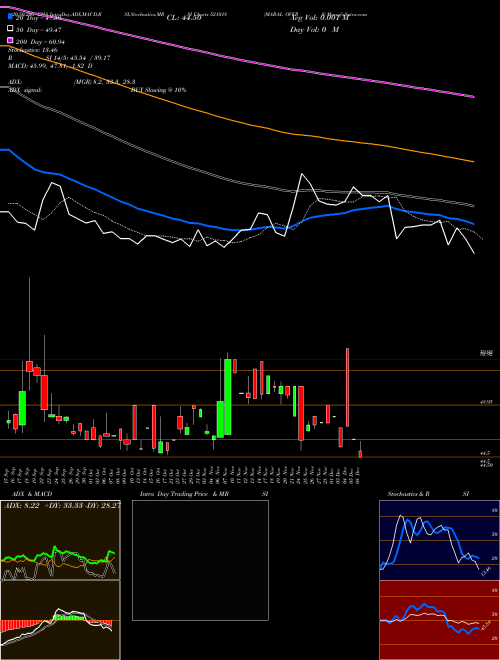Click the 'Intra Day Trading Price & MRSI' title
The height and width of the screenshot is (660, 500).
point(204,494)
